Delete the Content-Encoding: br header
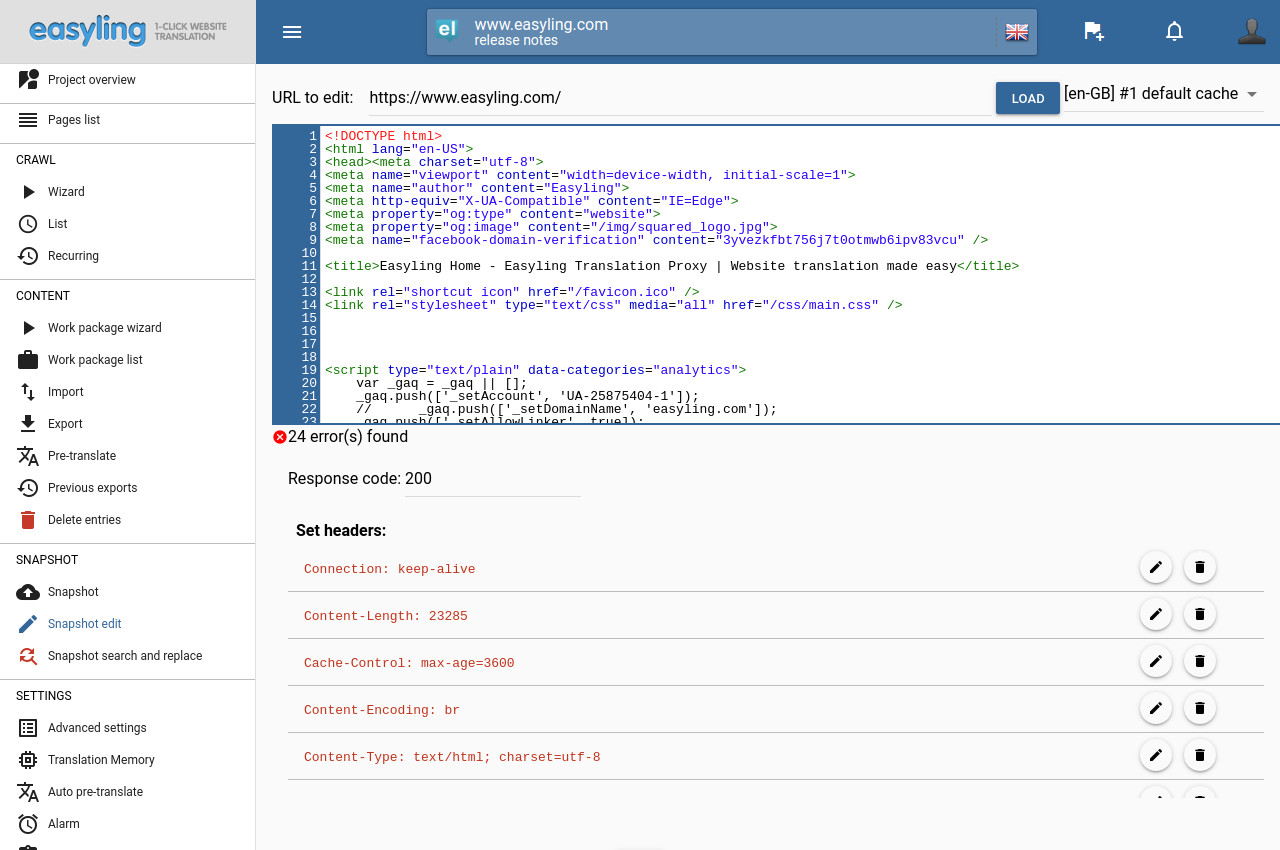 [x=1200, y=708]
